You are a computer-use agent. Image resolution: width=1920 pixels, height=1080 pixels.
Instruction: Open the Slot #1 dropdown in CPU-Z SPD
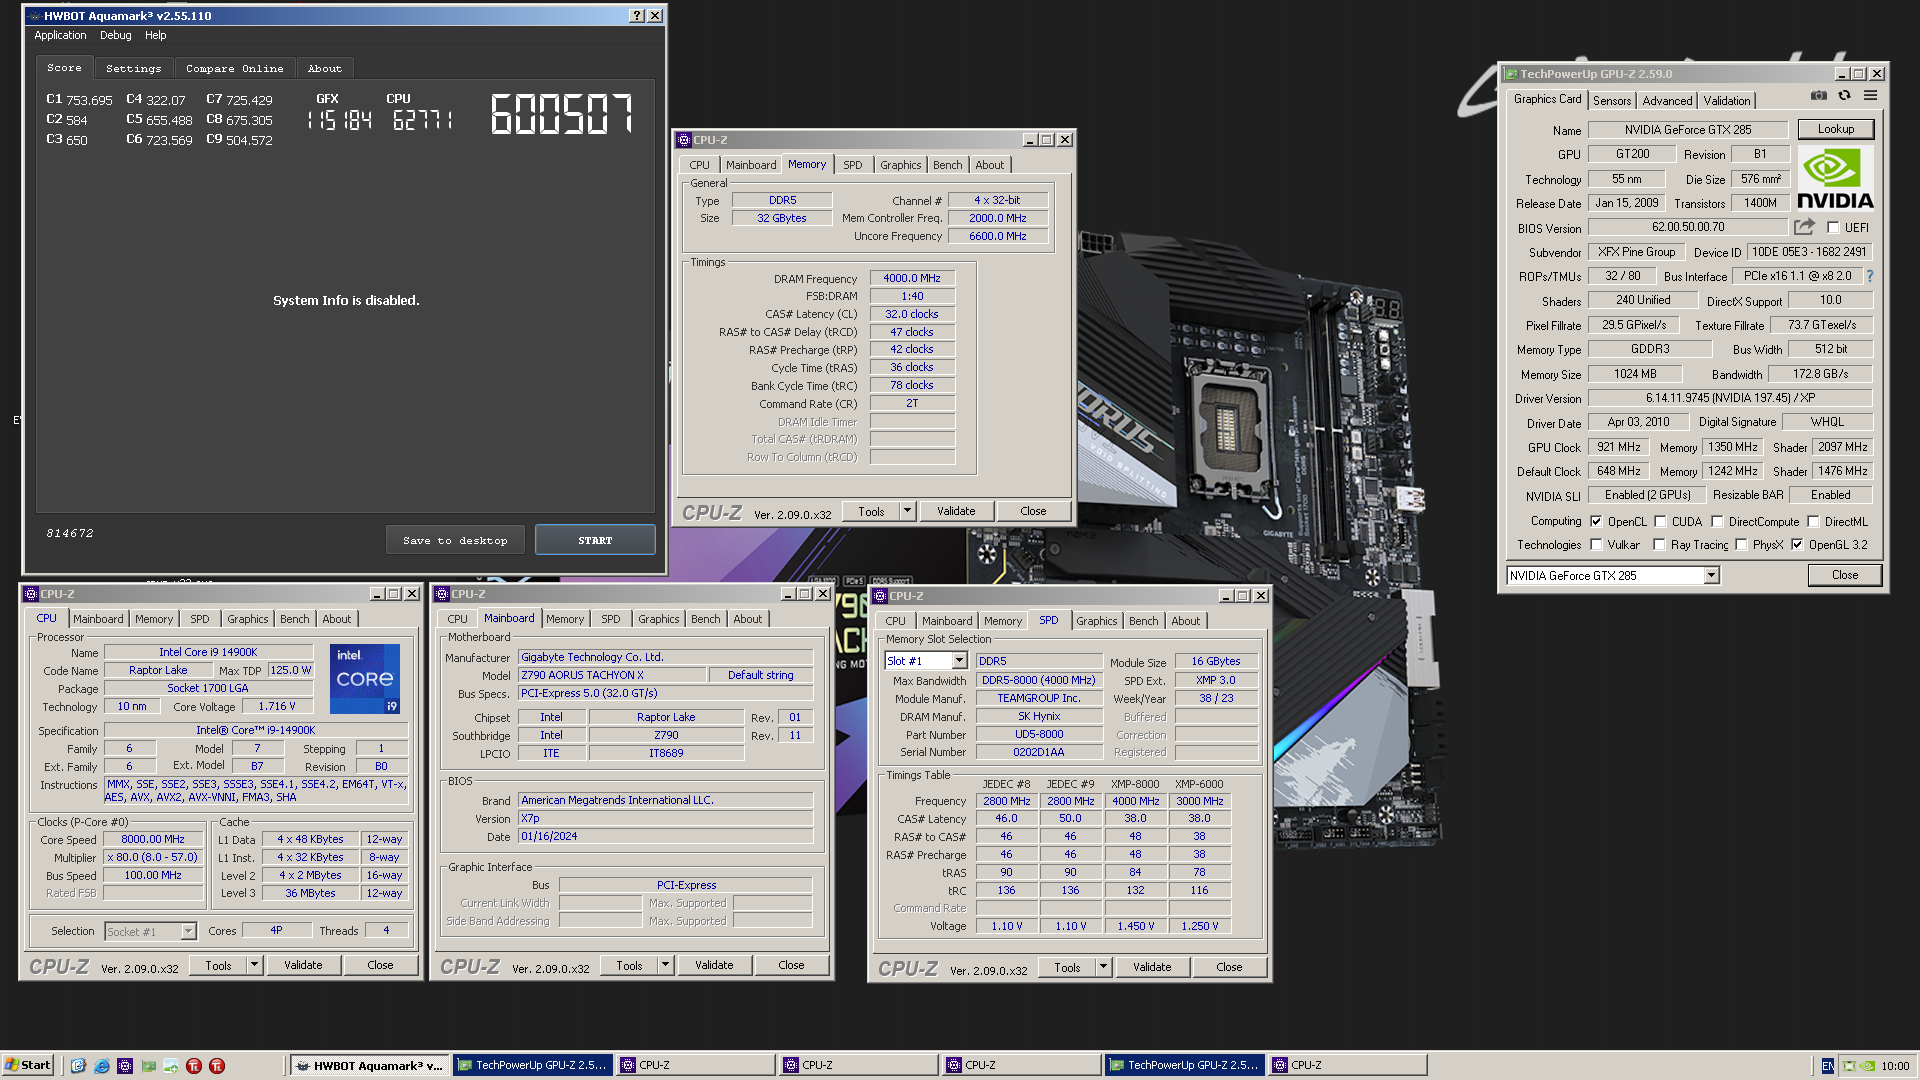(959, 661)
